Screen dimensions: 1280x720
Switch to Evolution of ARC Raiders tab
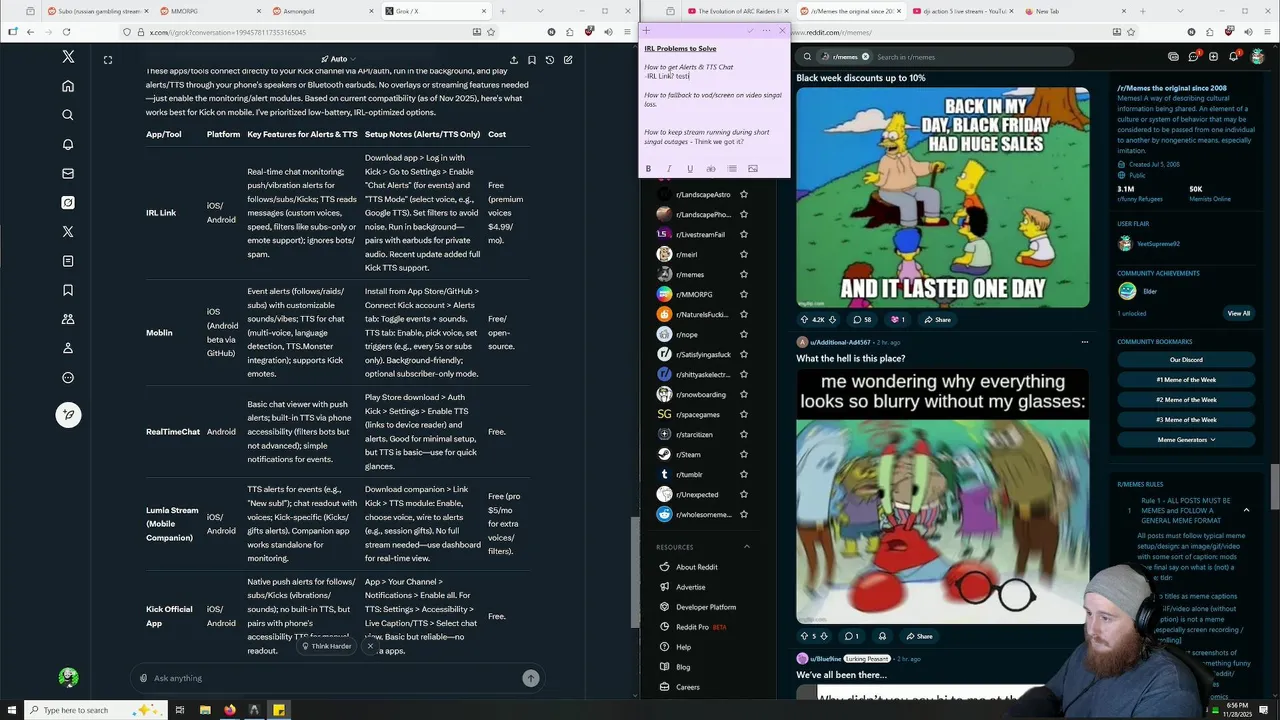(x=736, y=11)
